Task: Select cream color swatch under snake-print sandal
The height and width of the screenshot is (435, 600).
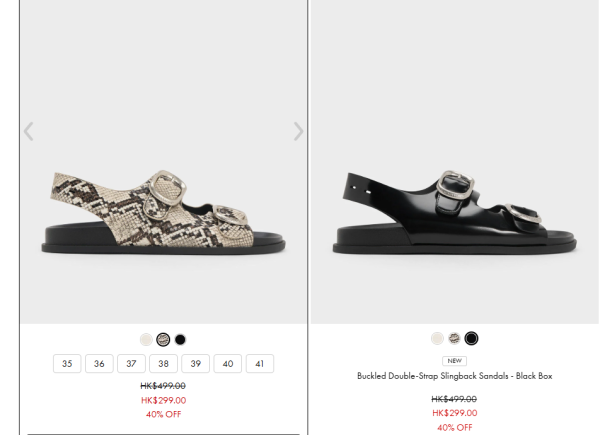Action: [146, 340]
